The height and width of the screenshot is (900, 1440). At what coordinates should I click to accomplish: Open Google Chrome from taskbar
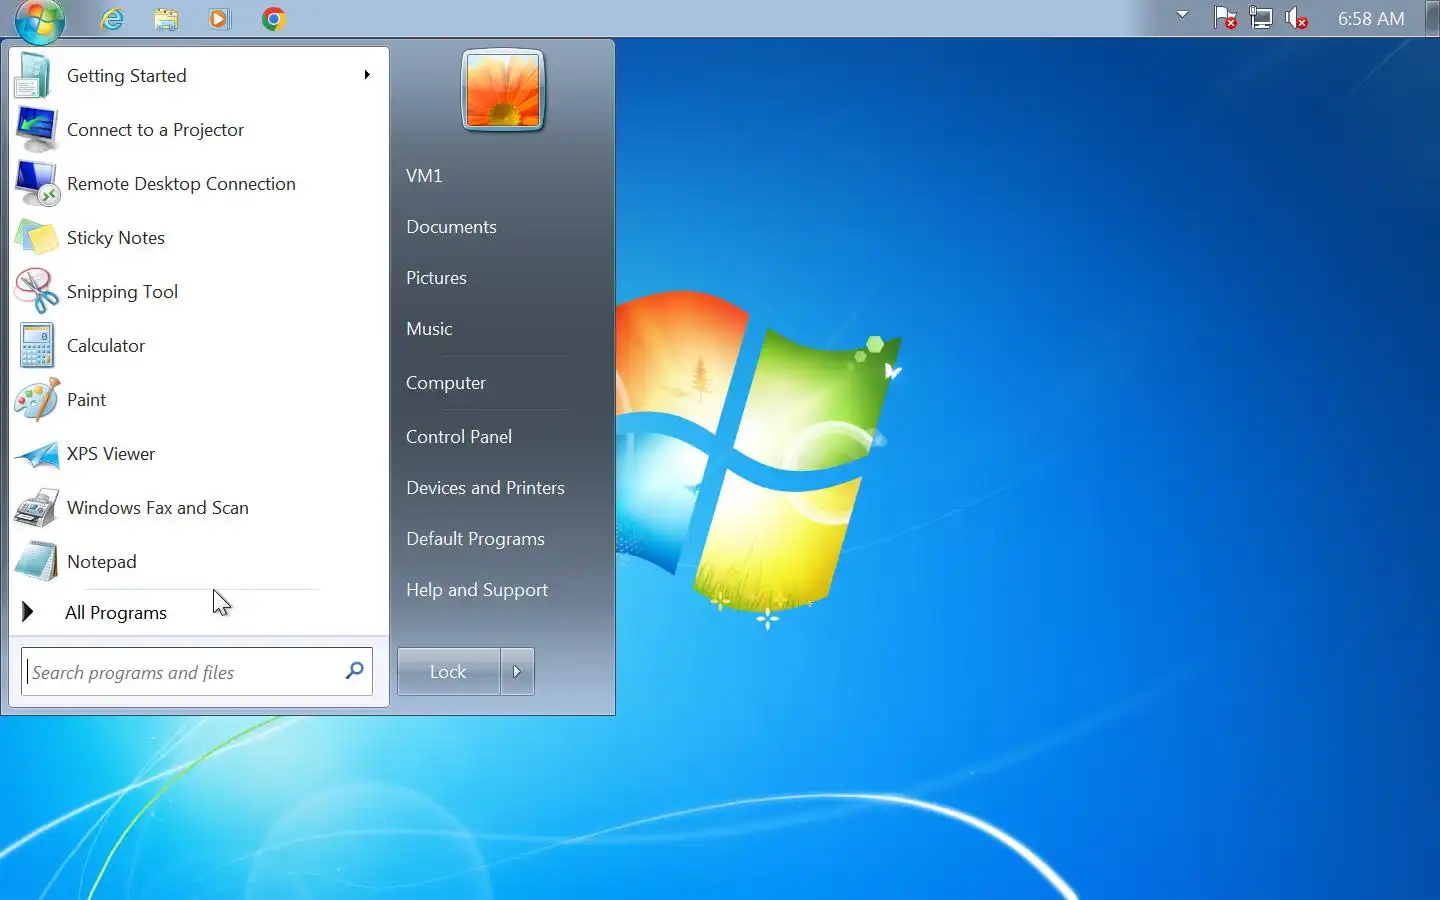coord(273,19)
